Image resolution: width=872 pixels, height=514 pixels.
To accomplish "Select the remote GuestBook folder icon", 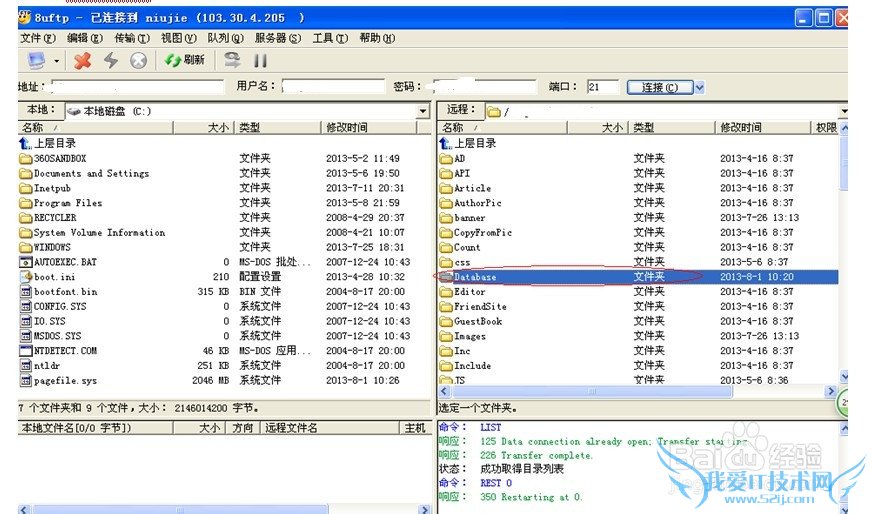I will 446,321.
